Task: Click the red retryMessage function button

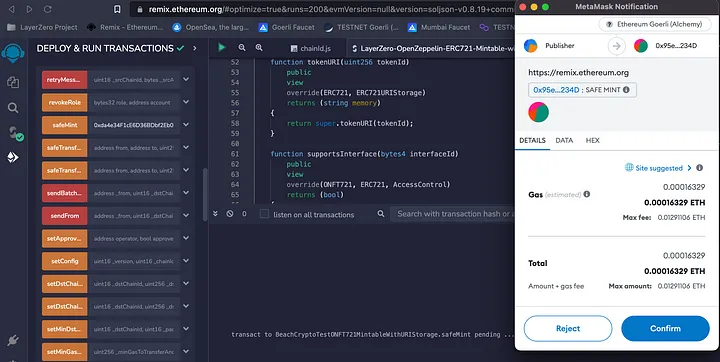Action: click(64, 79)
